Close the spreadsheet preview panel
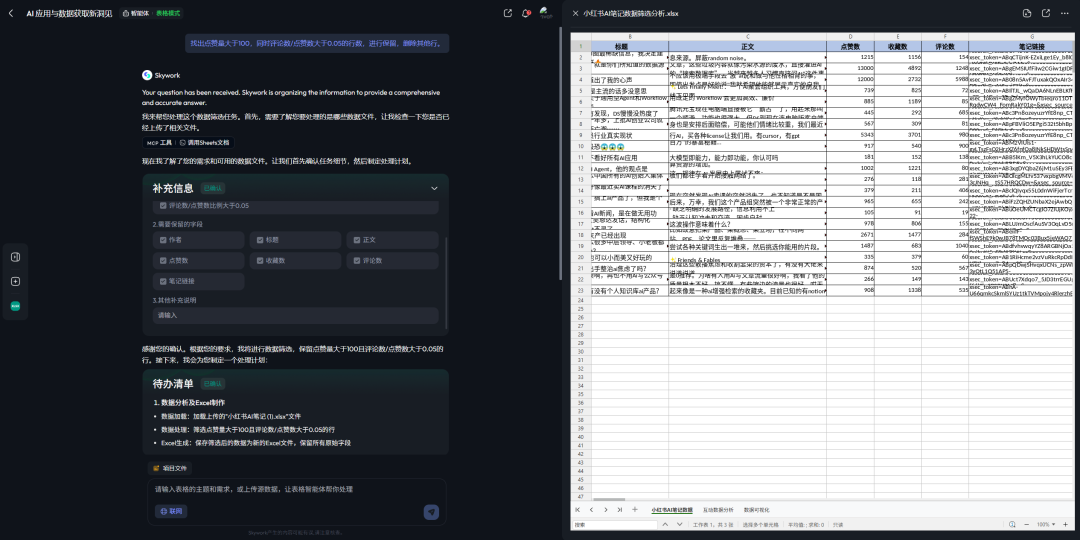Viewport: 1080px width, 540px height. point(575,13)
